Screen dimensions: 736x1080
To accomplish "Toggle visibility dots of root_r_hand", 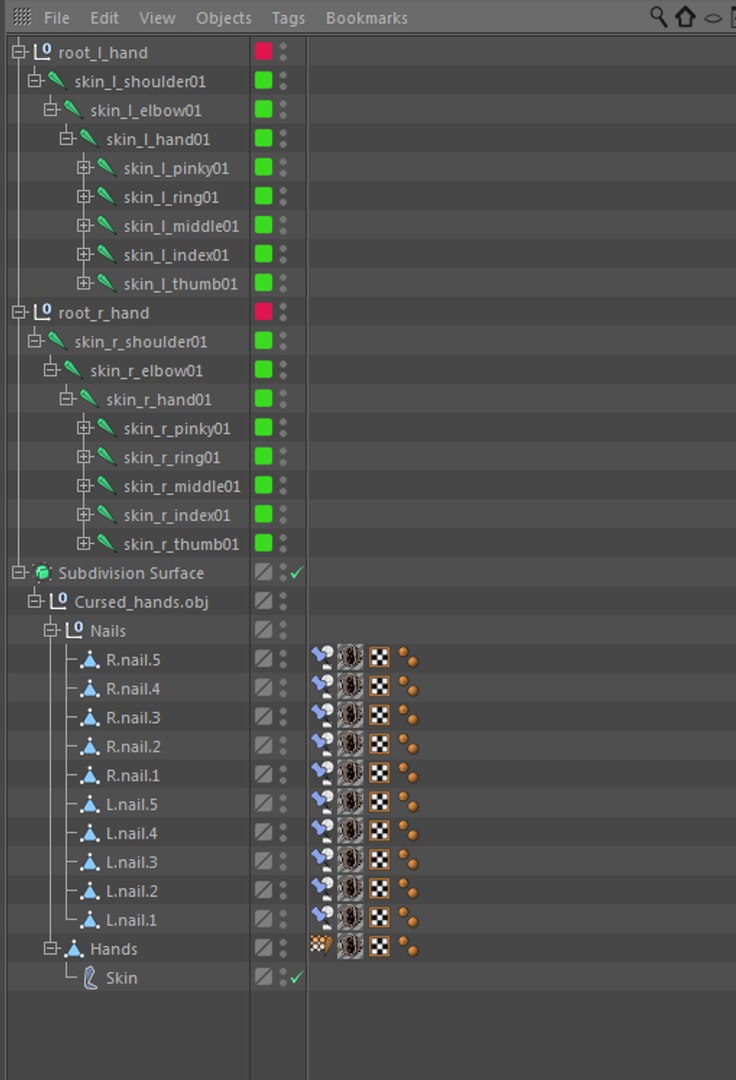I will click(x=283, y=312).
